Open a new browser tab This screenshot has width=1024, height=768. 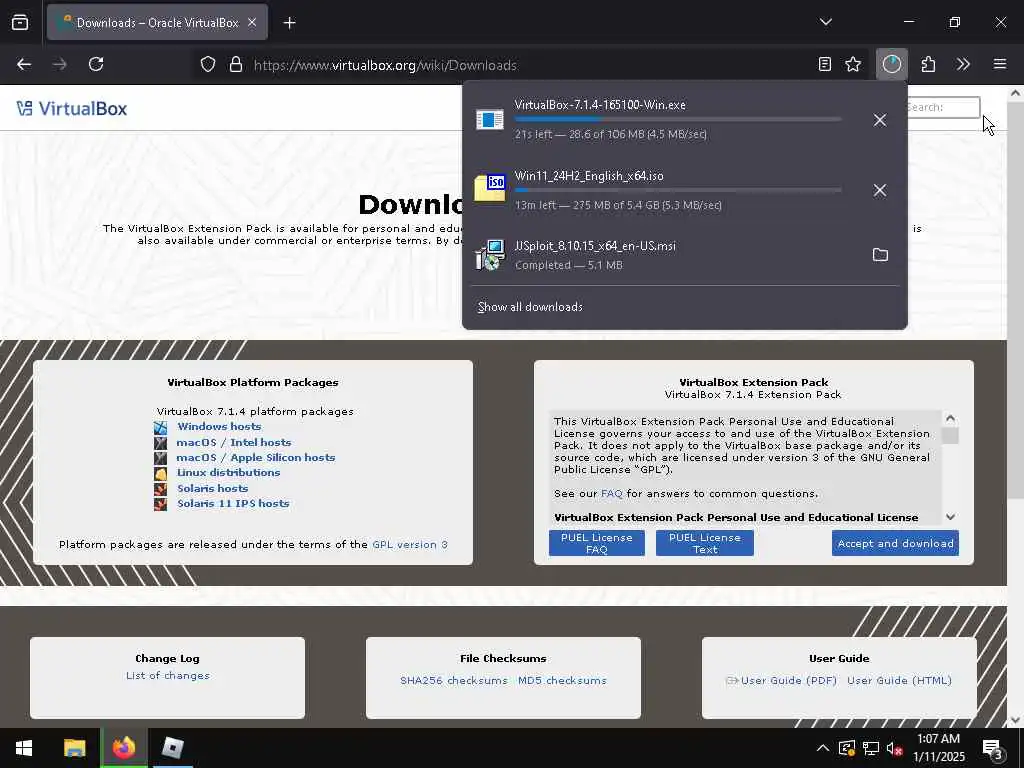tap(289, 23)
